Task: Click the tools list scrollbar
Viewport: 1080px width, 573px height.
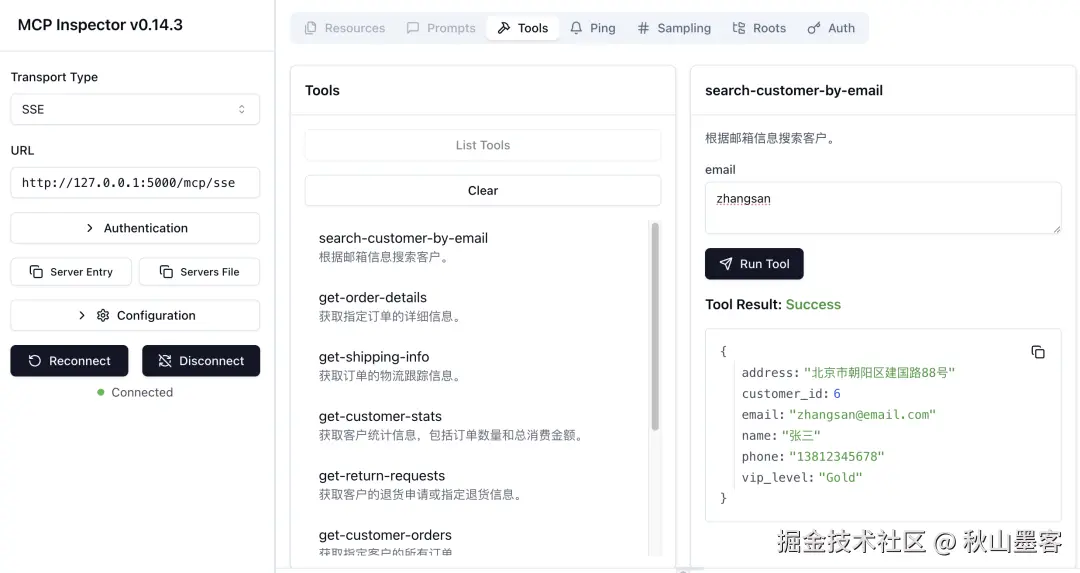Action: (x=655, y=327)
